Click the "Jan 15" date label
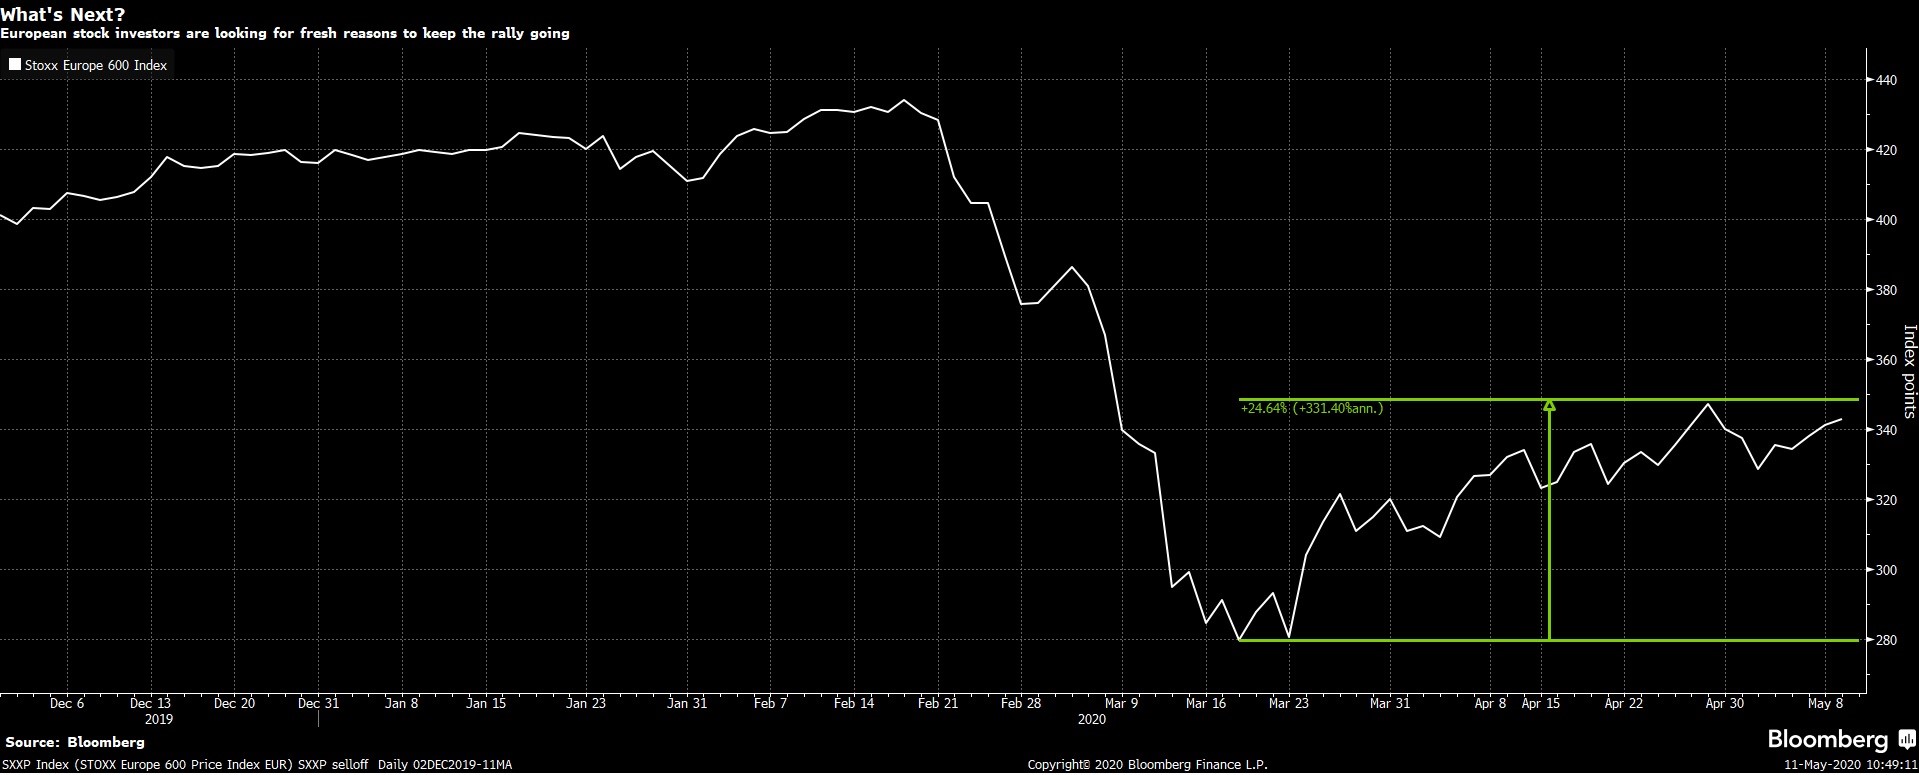Screen dimensions: 1919x775 coord(486,703)
